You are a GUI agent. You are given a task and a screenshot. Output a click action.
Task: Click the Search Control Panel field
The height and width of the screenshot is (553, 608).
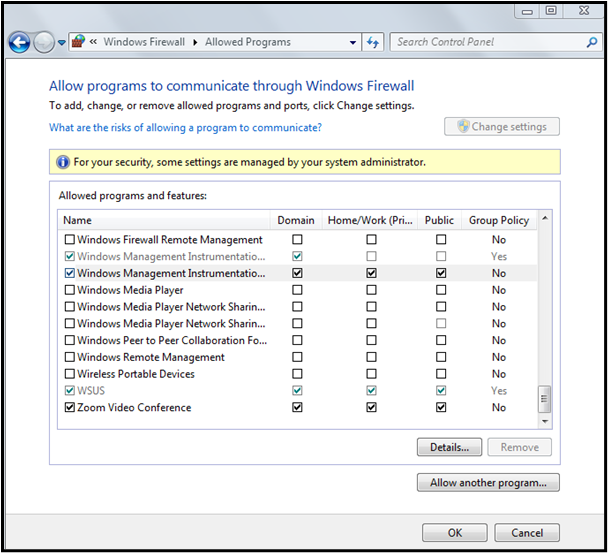point(487,43)
